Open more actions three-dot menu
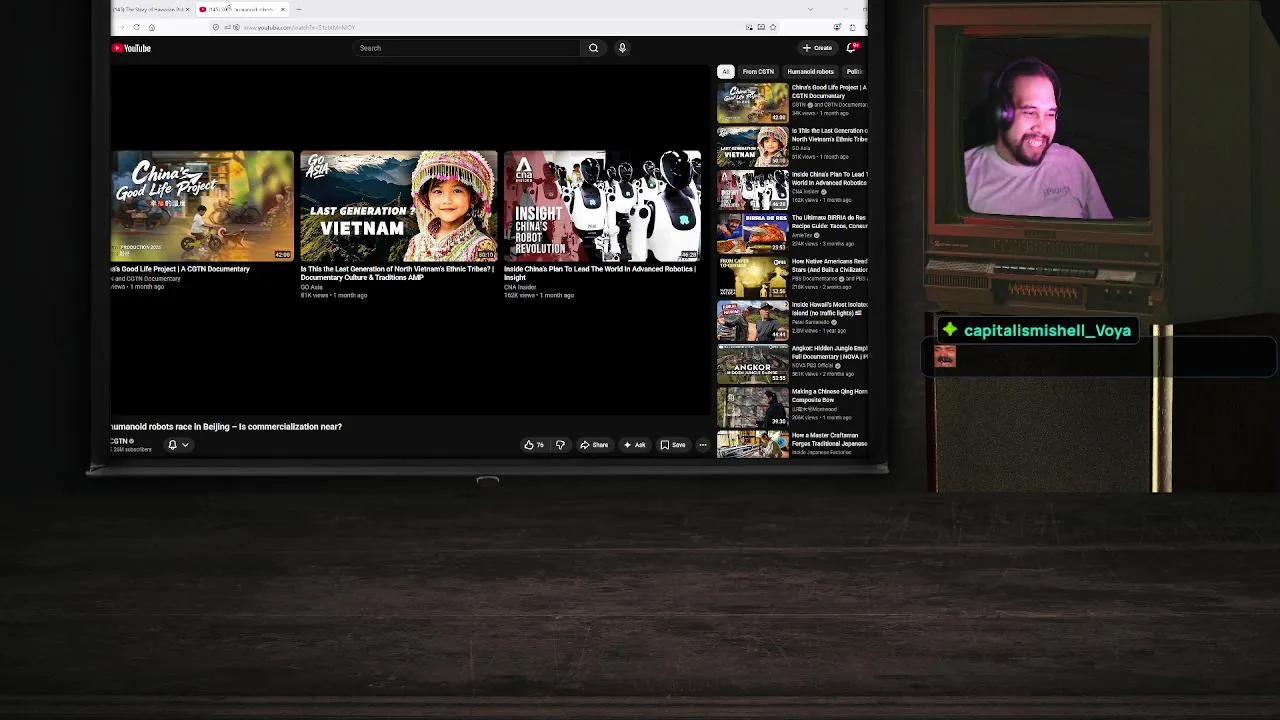The width and height of the screenshot is (1280, 720). [702, 445]
